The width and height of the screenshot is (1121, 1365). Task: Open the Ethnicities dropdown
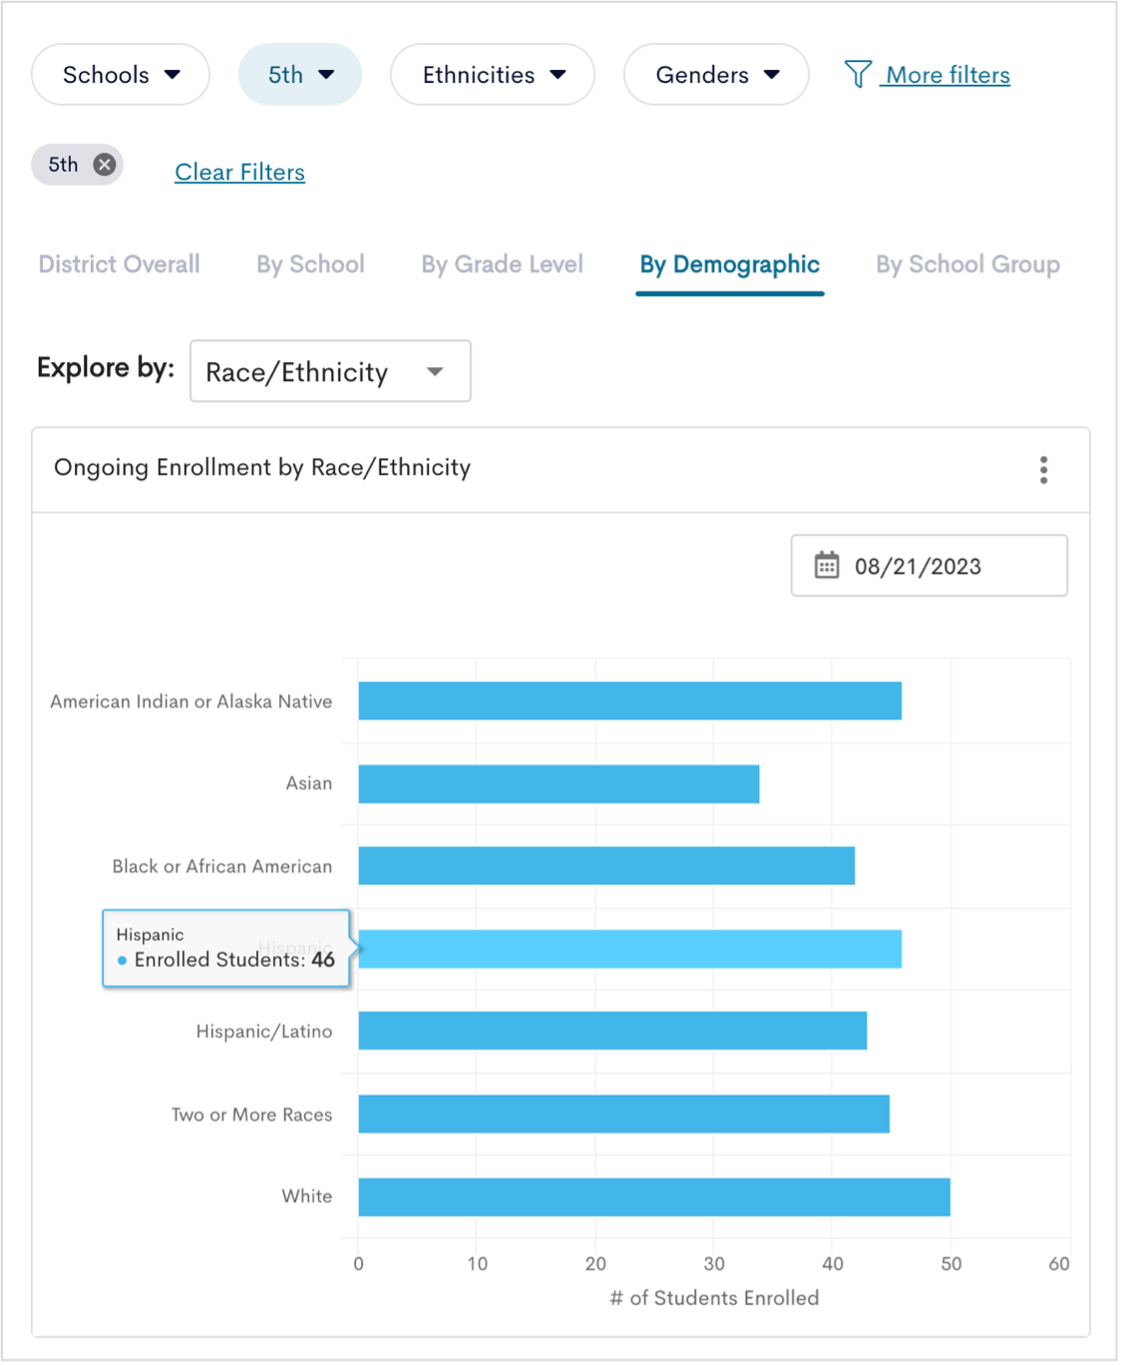pos(492,73)
